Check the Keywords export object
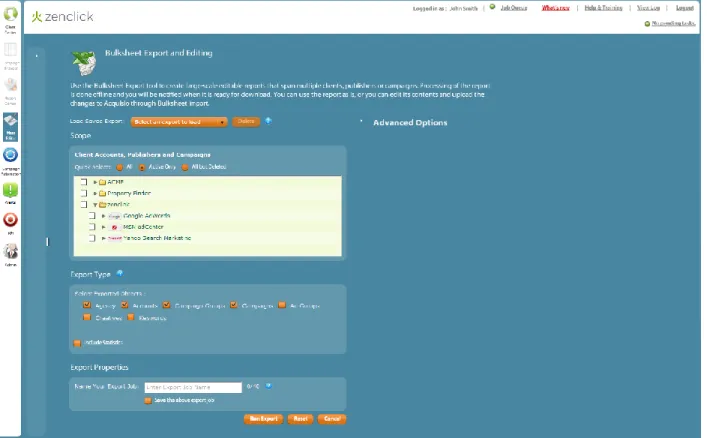The image size is (707, 438). (130, 317)
